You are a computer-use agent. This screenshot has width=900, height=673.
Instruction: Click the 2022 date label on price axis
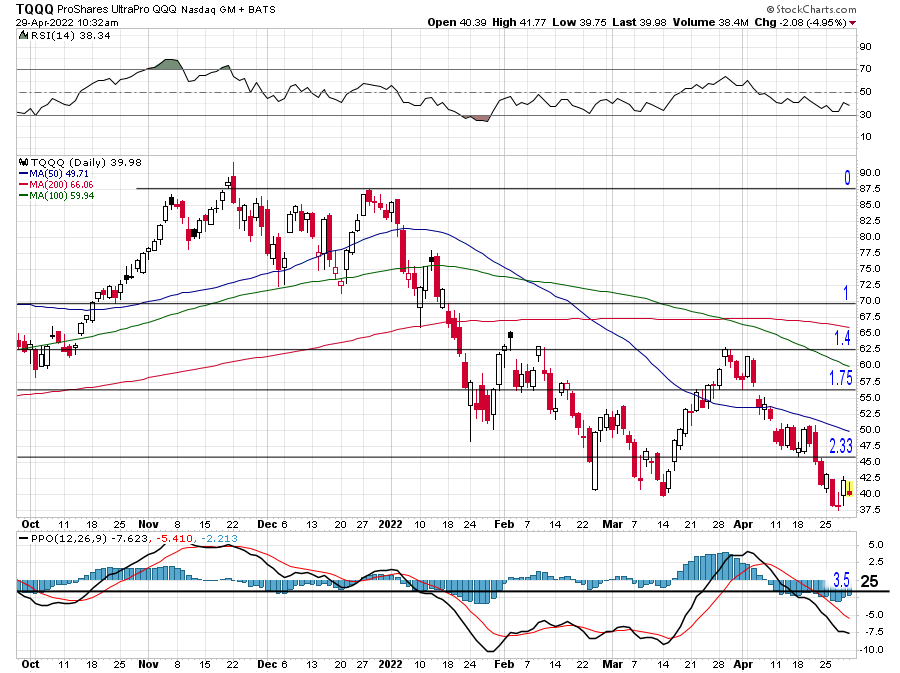390,524
